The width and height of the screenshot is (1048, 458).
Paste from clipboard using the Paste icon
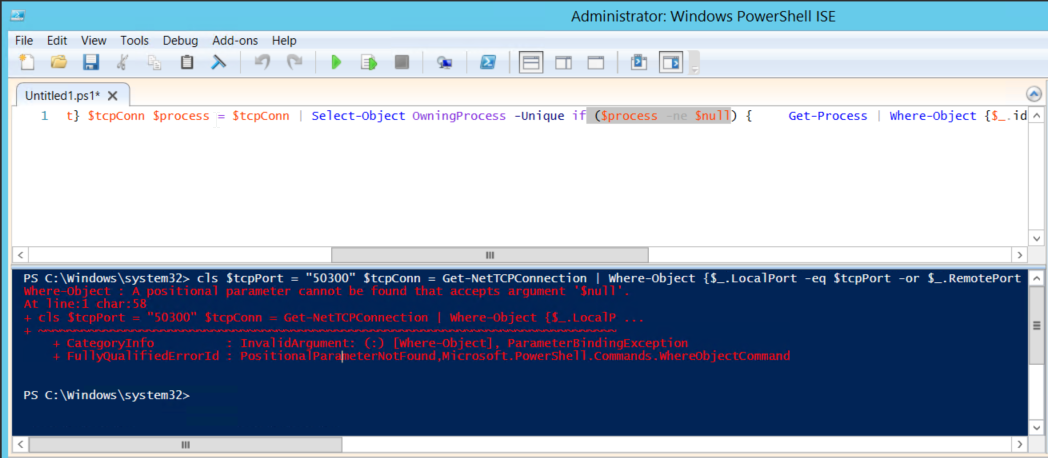pyautogui.click(x=187, y=63)
